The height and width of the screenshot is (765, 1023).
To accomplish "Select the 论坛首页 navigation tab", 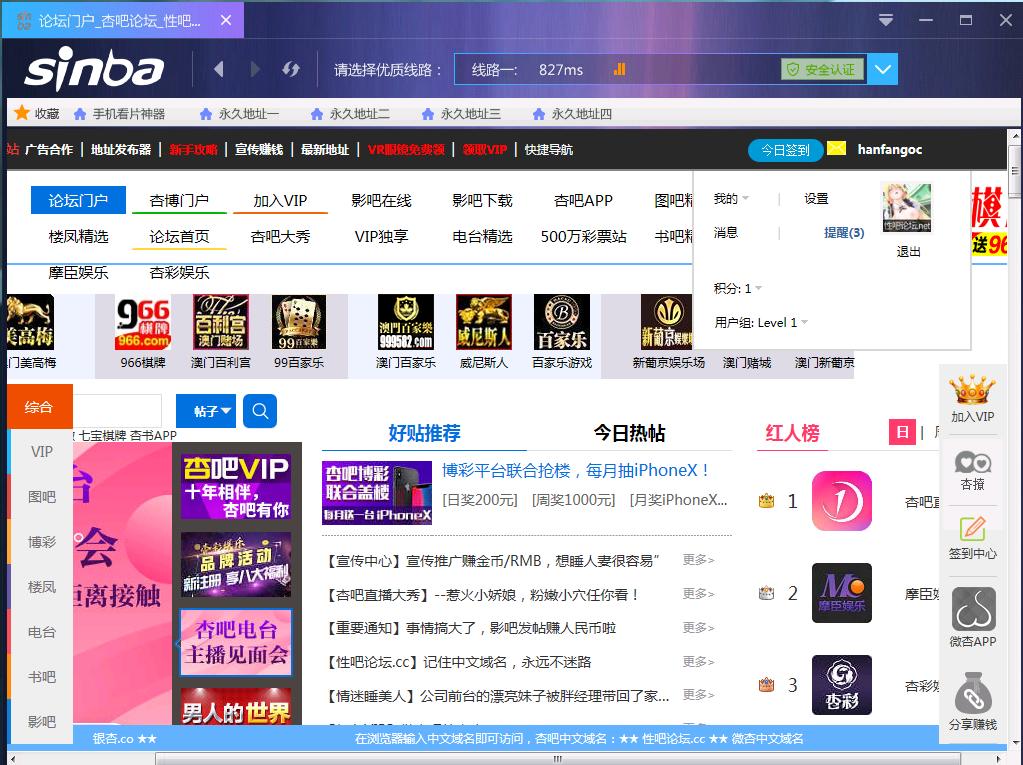I will pyautogui.click(x=179, y=236).
